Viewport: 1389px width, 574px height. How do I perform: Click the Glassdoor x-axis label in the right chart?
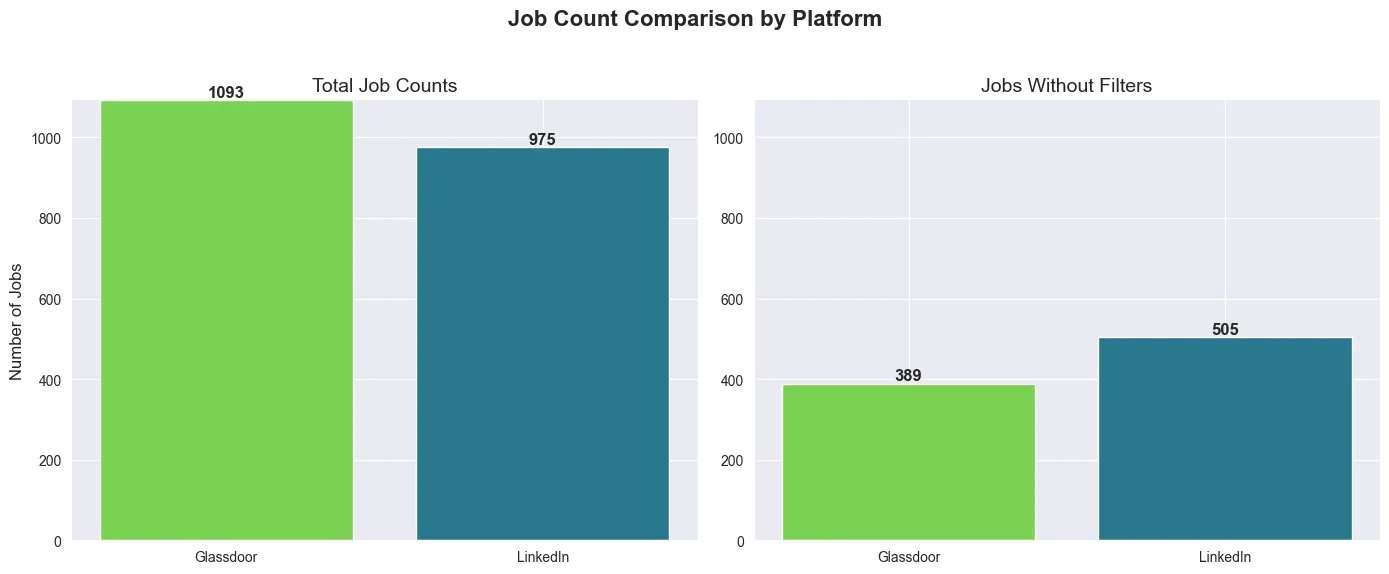908,557
